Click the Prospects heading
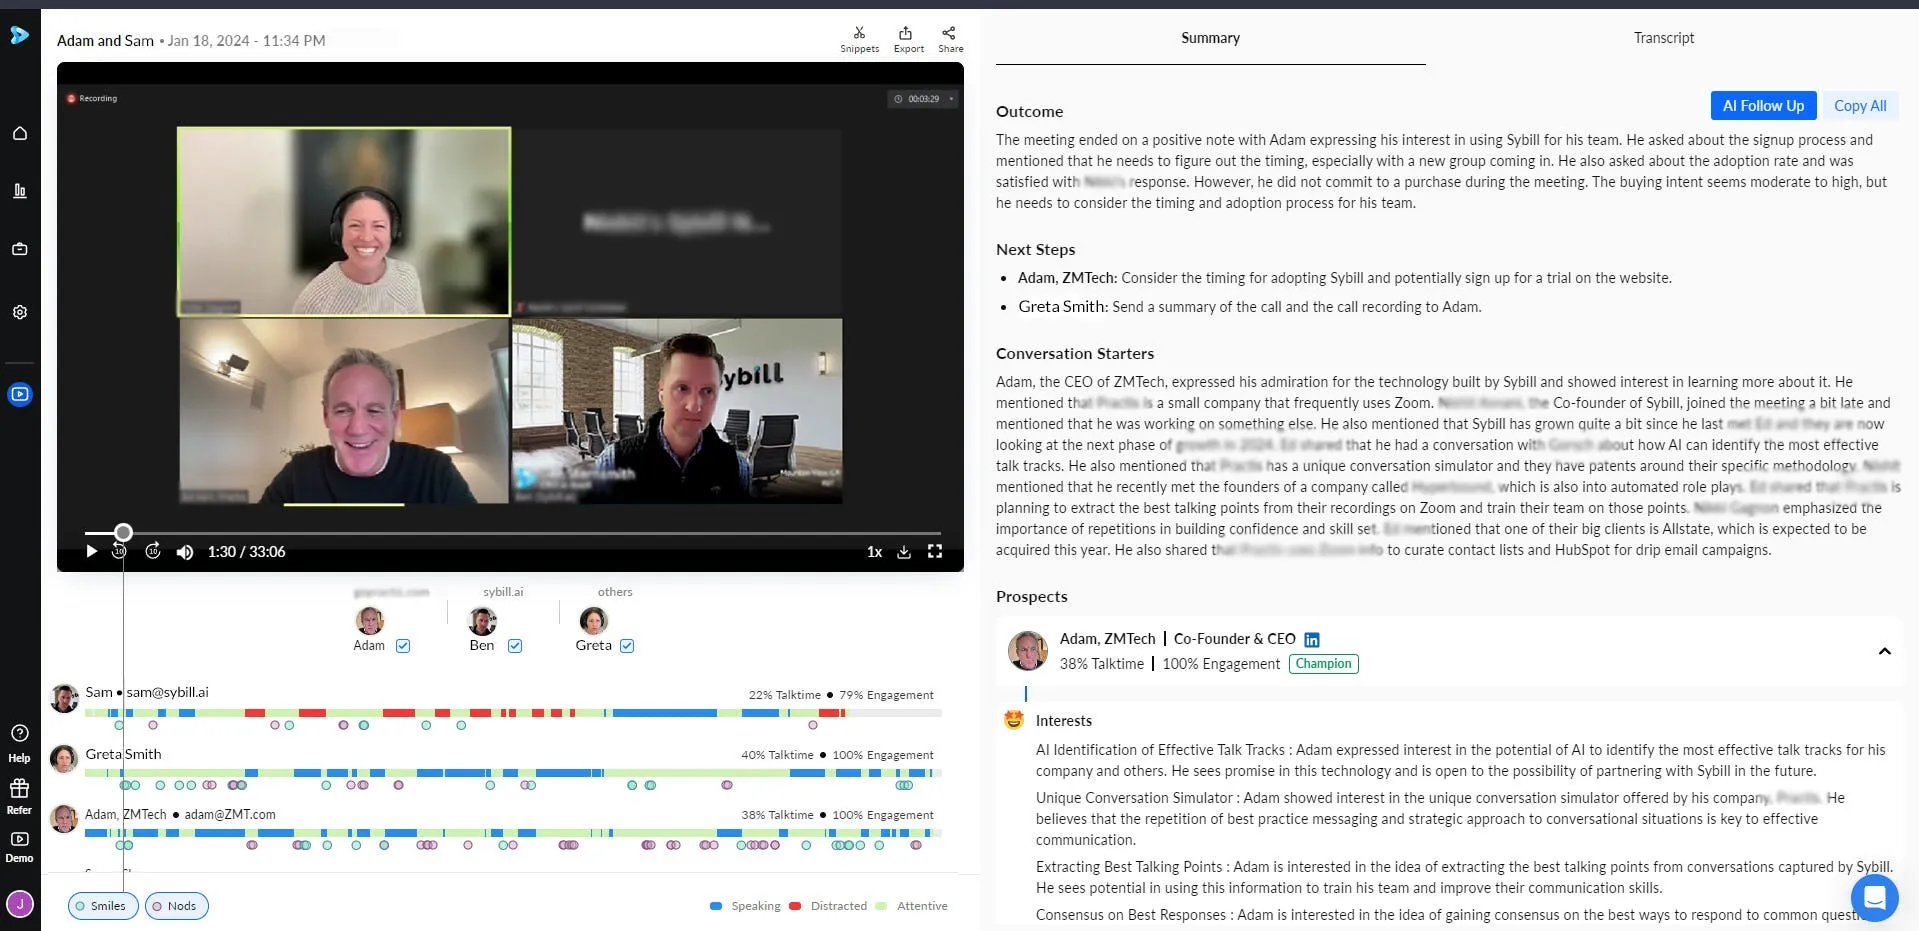This screenshot has height=931, width=1919. pos(1031,597)
